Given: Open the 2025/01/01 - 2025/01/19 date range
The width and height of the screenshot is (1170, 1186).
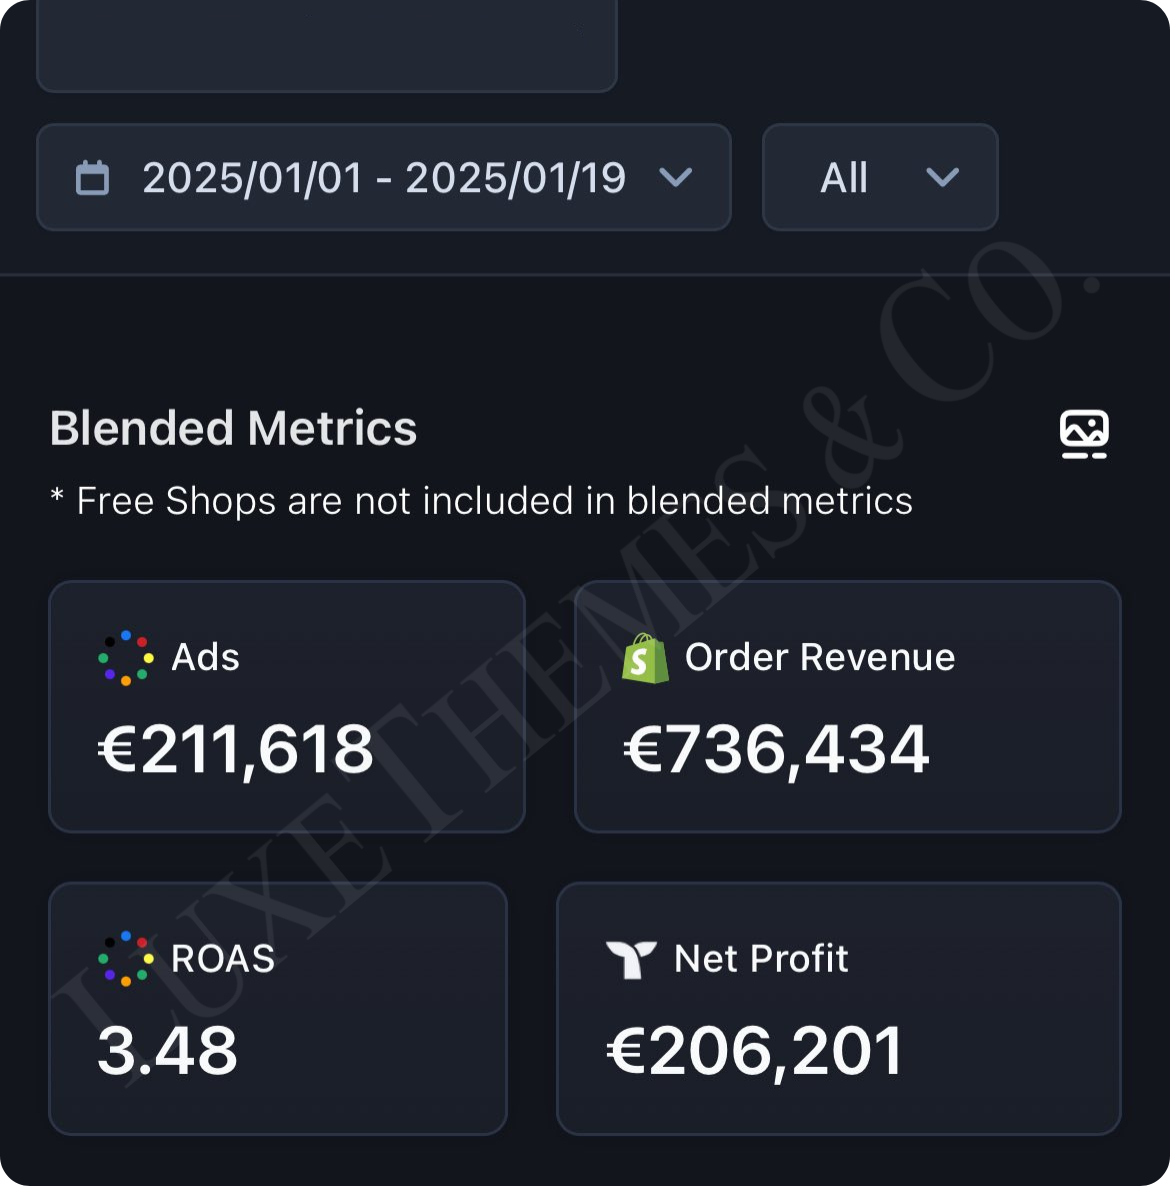Looking at the screenshot, I should (x=383, y=178).
